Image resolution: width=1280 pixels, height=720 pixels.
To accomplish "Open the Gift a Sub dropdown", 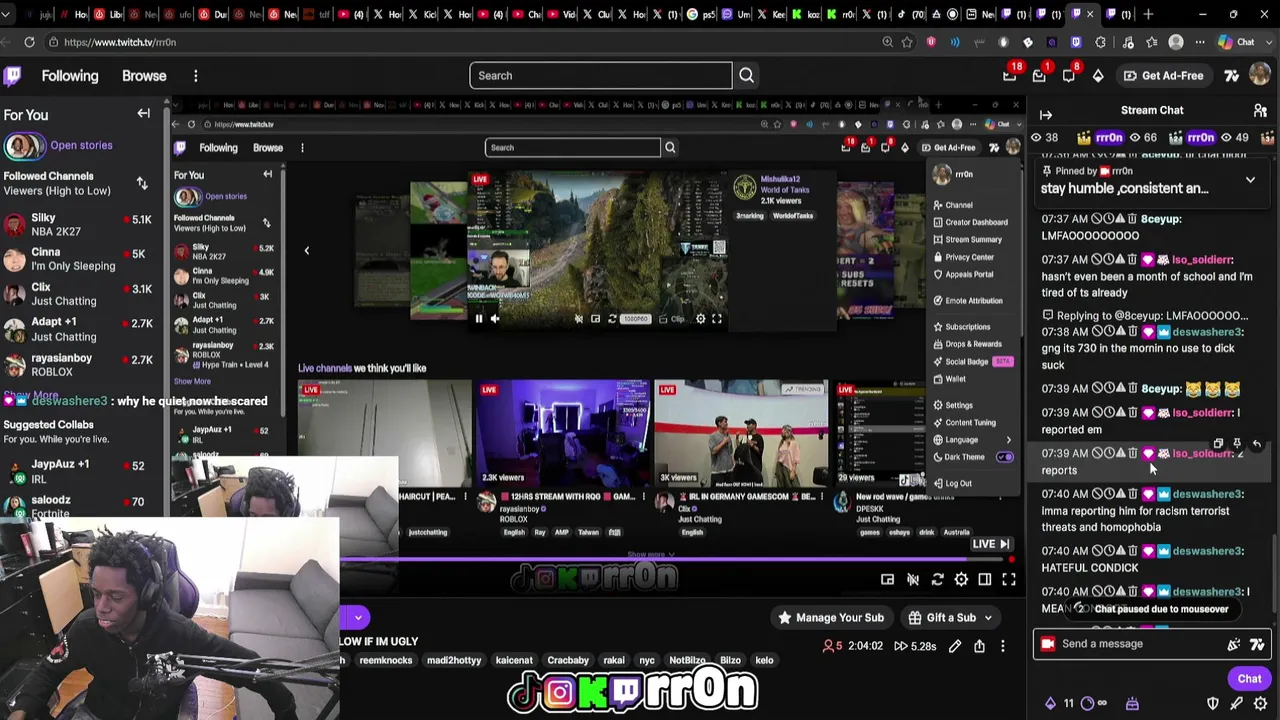I will pos(951,618).
